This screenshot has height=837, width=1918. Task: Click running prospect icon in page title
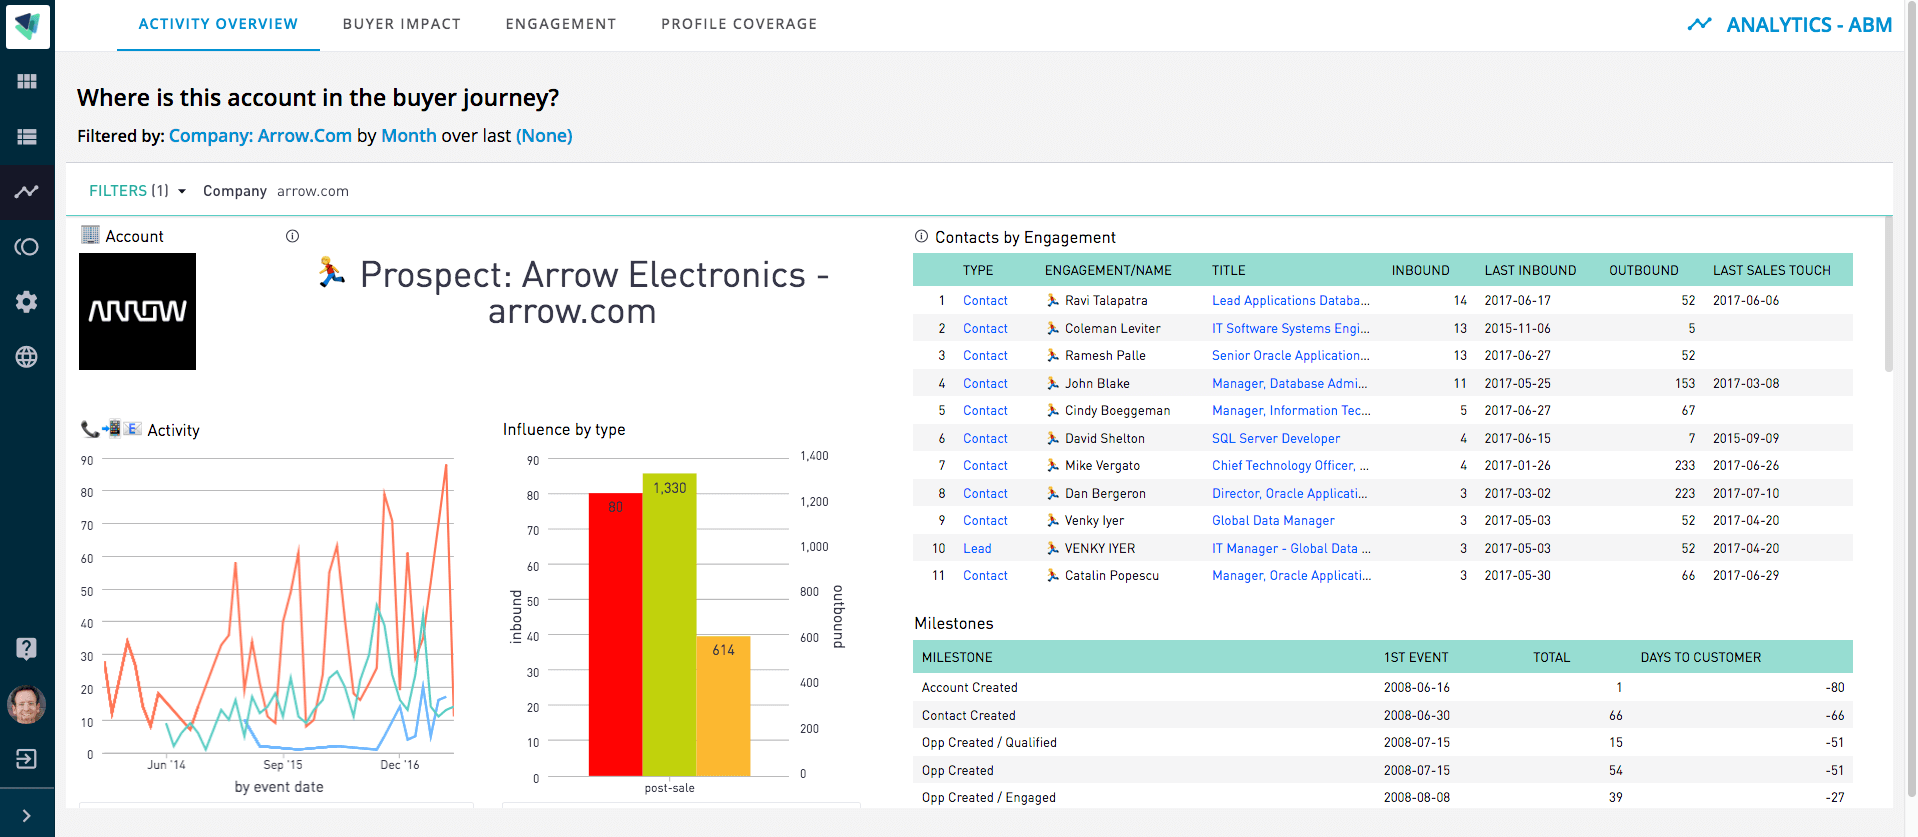(x=332, y=272)
